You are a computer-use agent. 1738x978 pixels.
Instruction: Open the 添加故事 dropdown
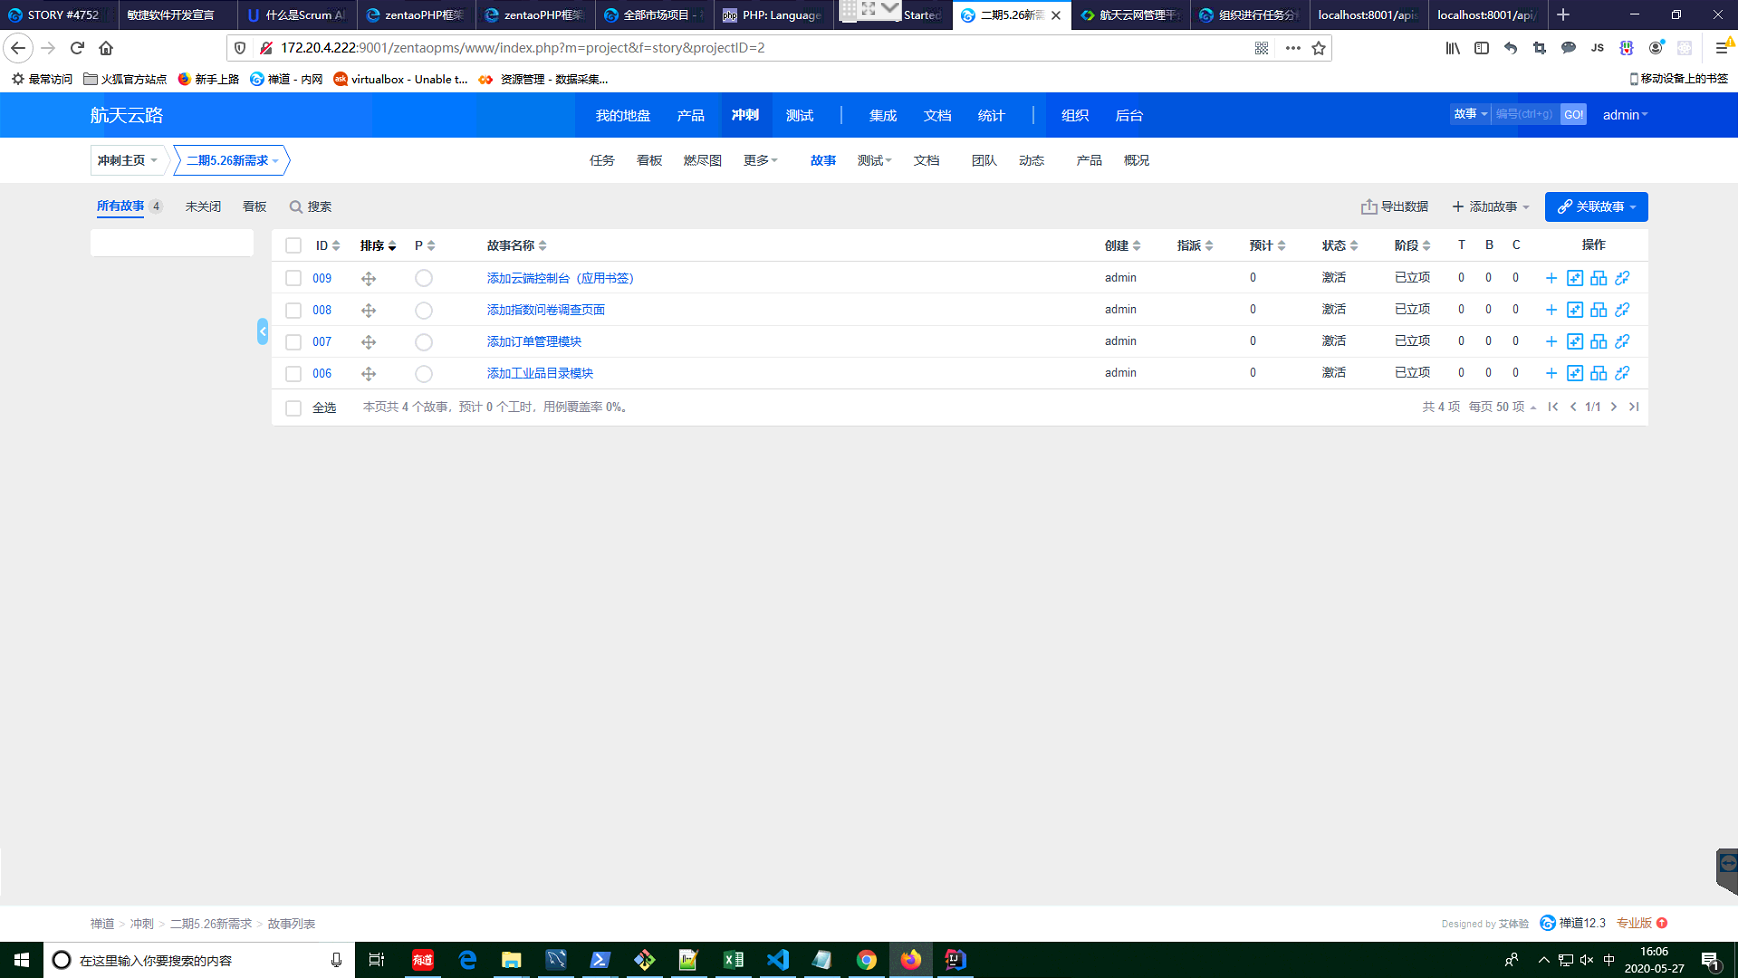[1490, 207]
